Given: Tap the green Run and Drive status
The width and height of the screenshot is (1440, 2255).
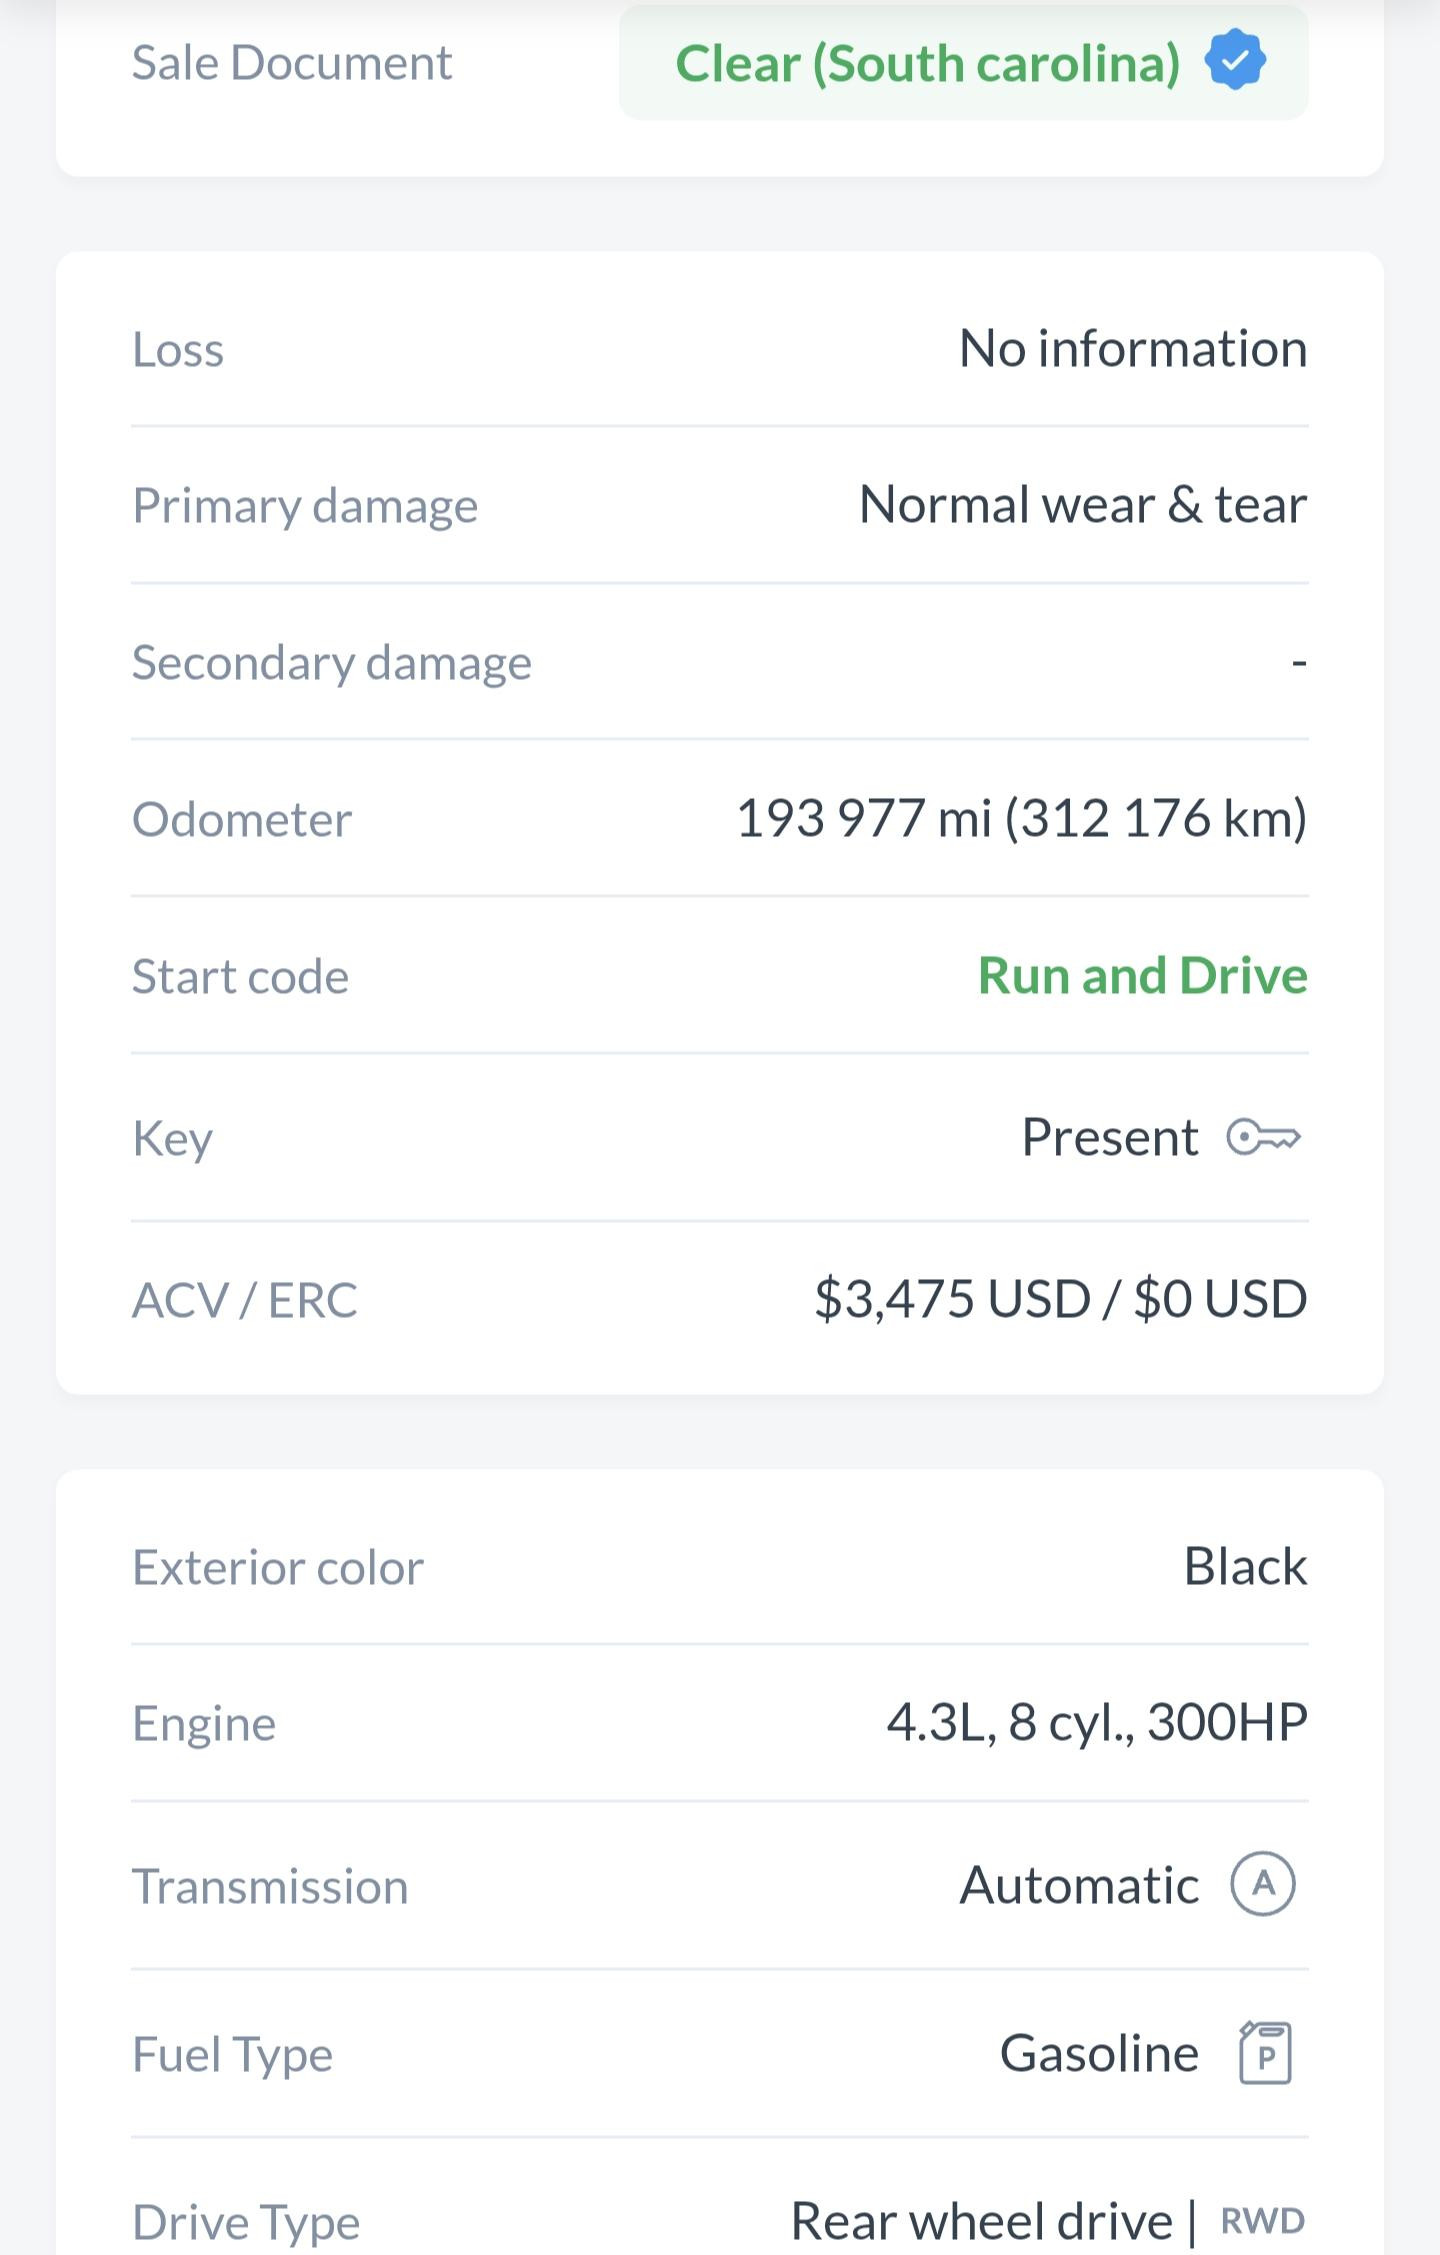Looking at the screenshot, I should [x=1142, y=975].
